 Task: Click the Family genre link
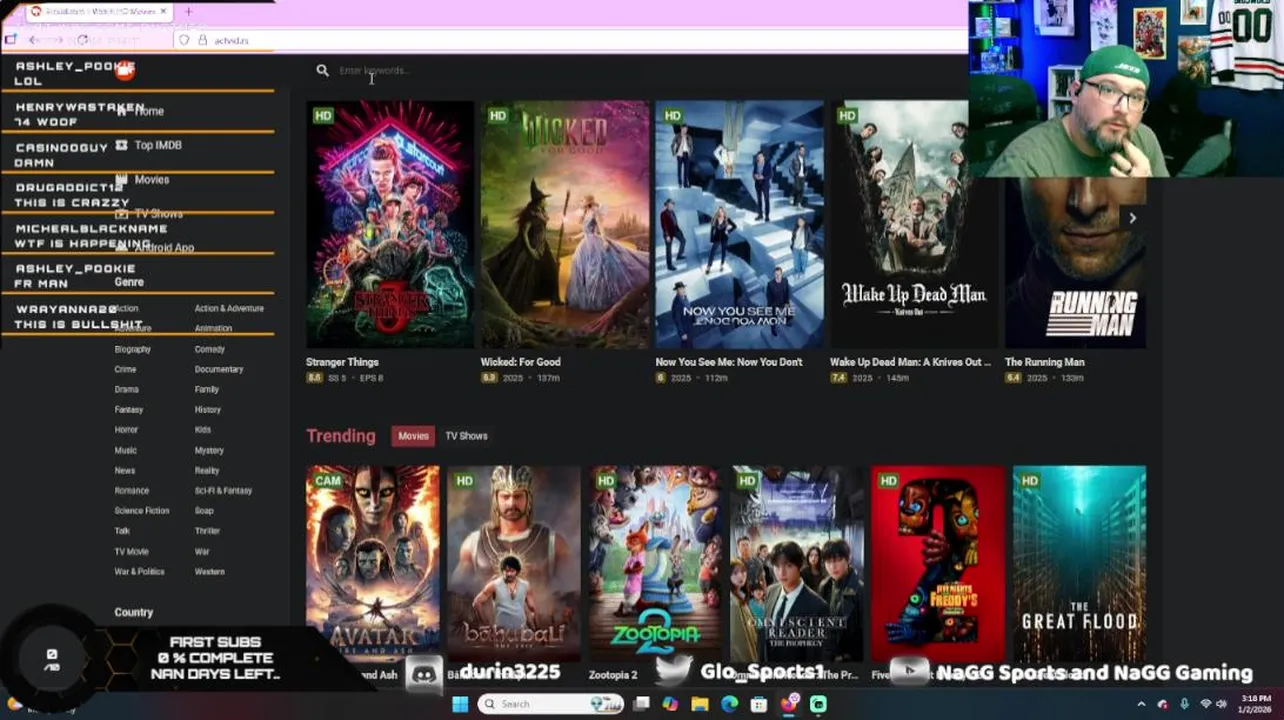pos(207,390)
